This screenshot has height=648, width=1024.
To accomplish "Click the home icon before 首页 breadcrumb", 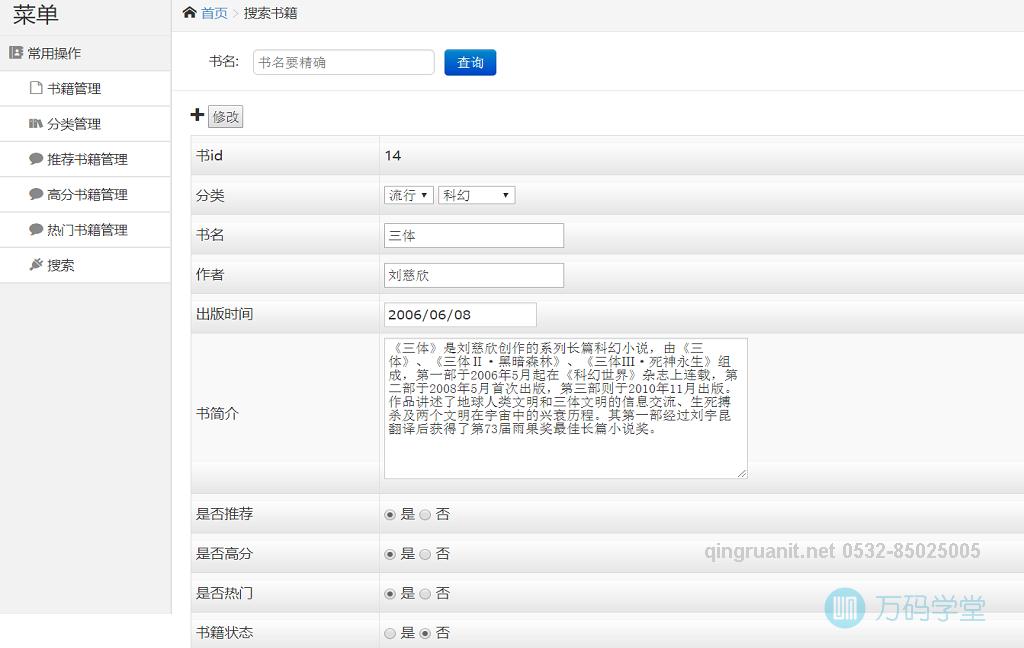I will [188, 13].
